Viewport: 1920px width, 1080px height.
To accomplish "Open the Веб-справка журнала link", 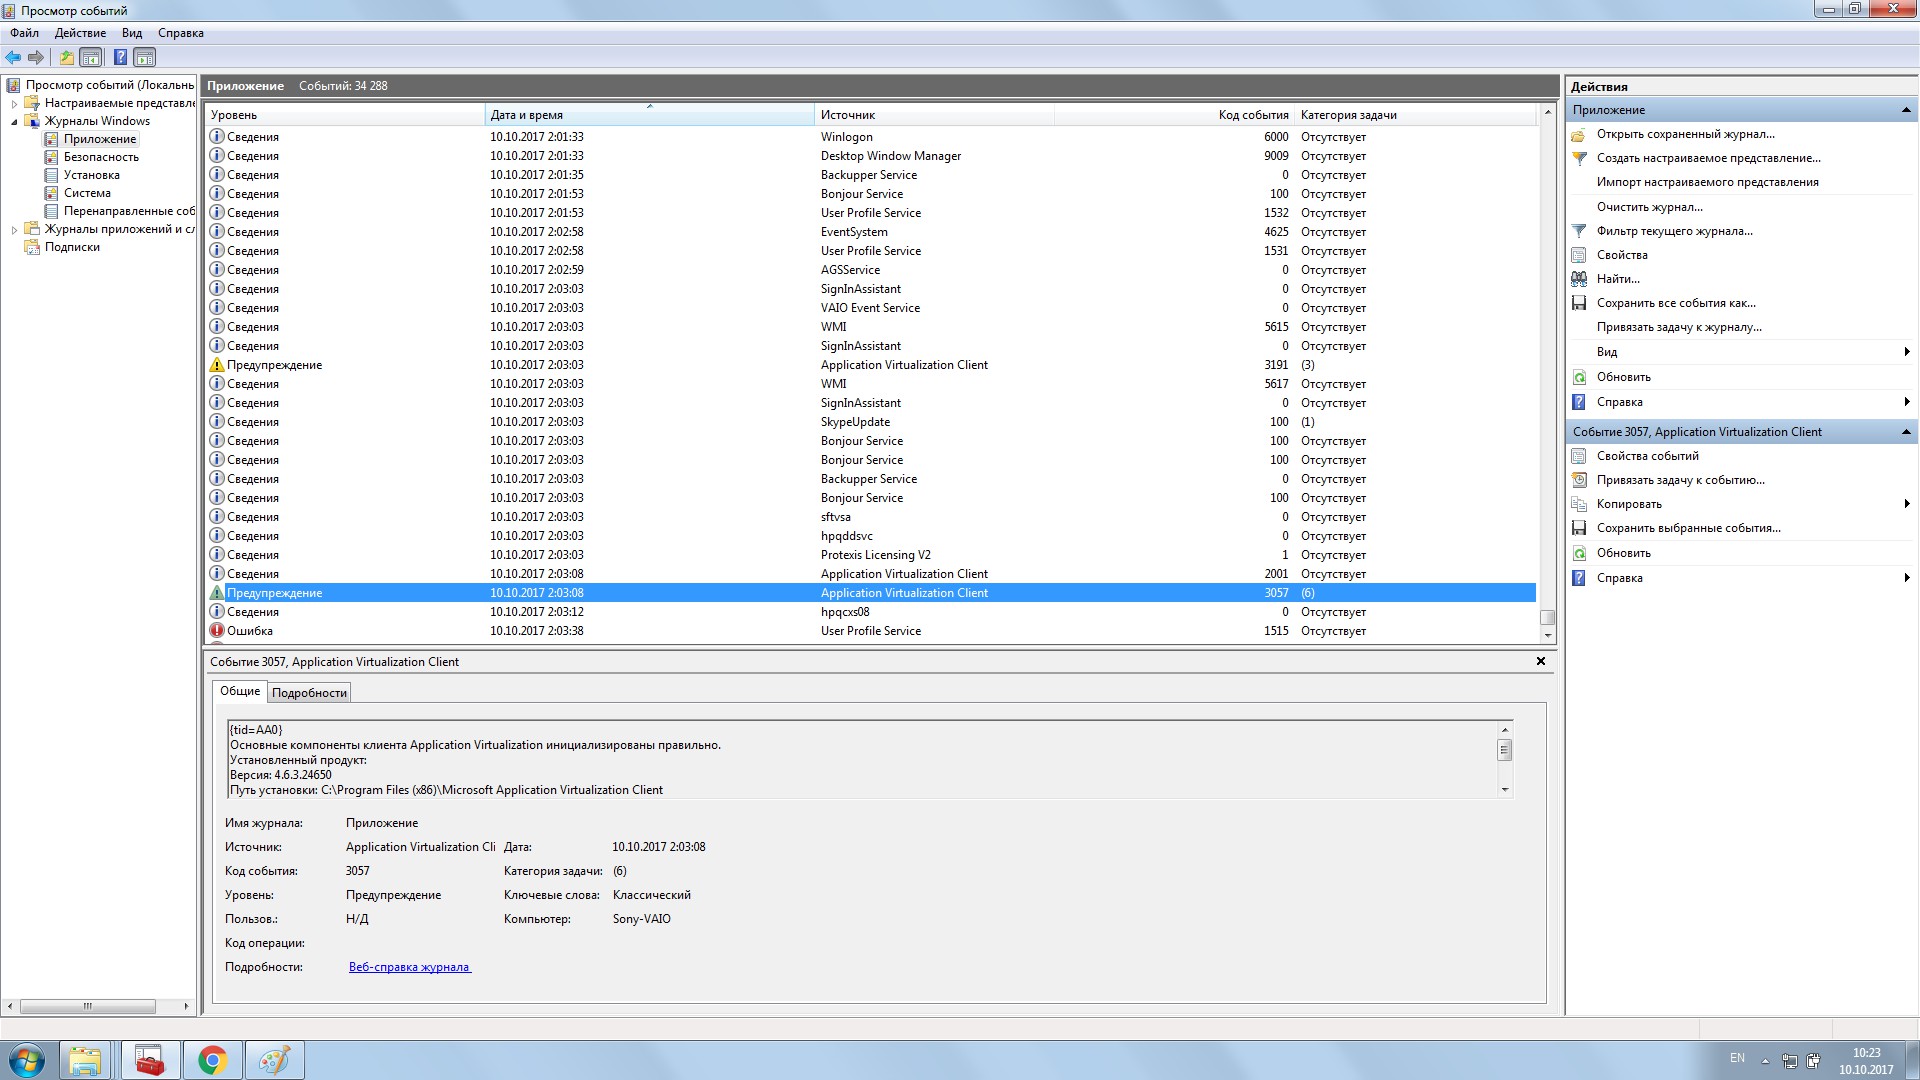I will pos(409,967).
